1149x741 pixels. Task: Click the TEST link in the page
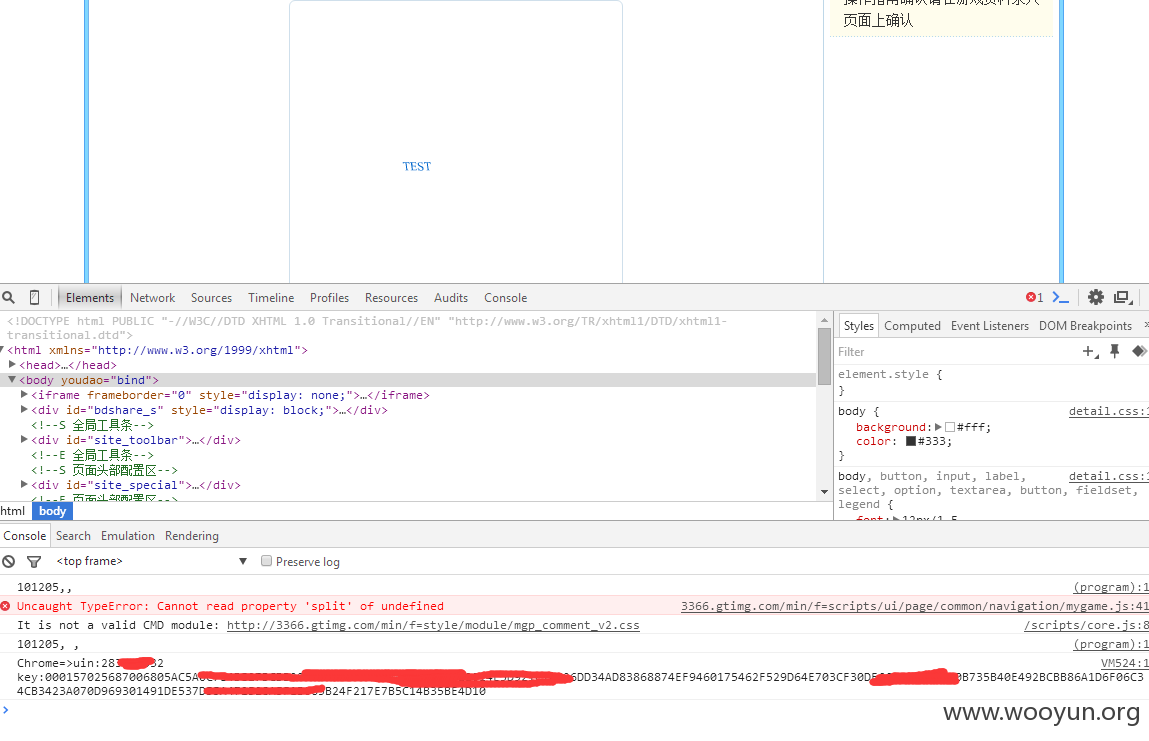(x=417, y=166)
